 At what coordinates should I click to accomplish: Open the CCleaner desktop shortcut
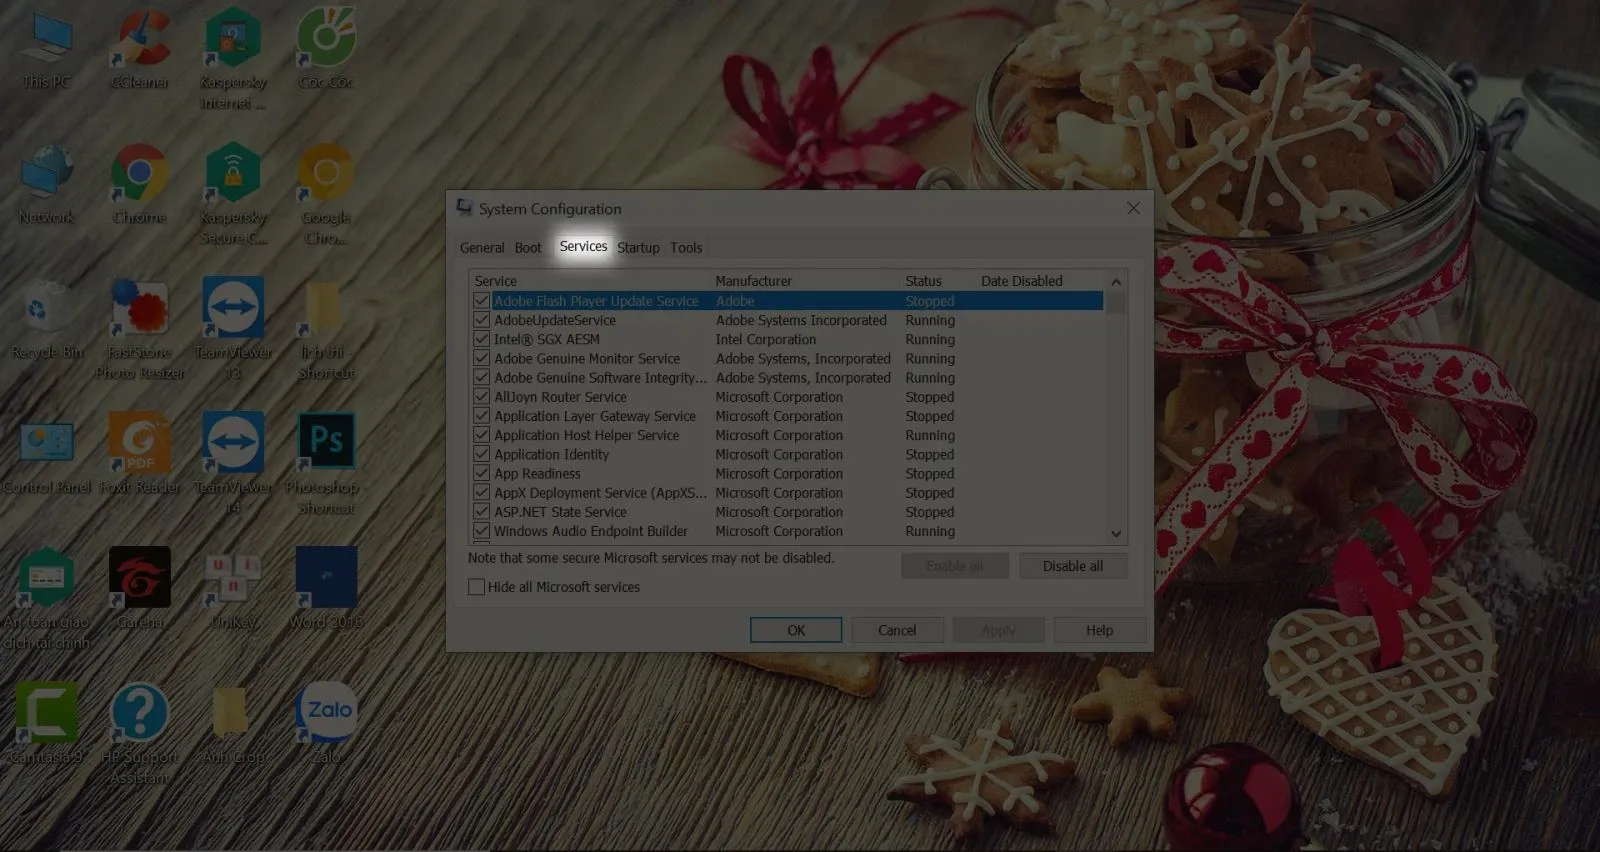[140, 48]
